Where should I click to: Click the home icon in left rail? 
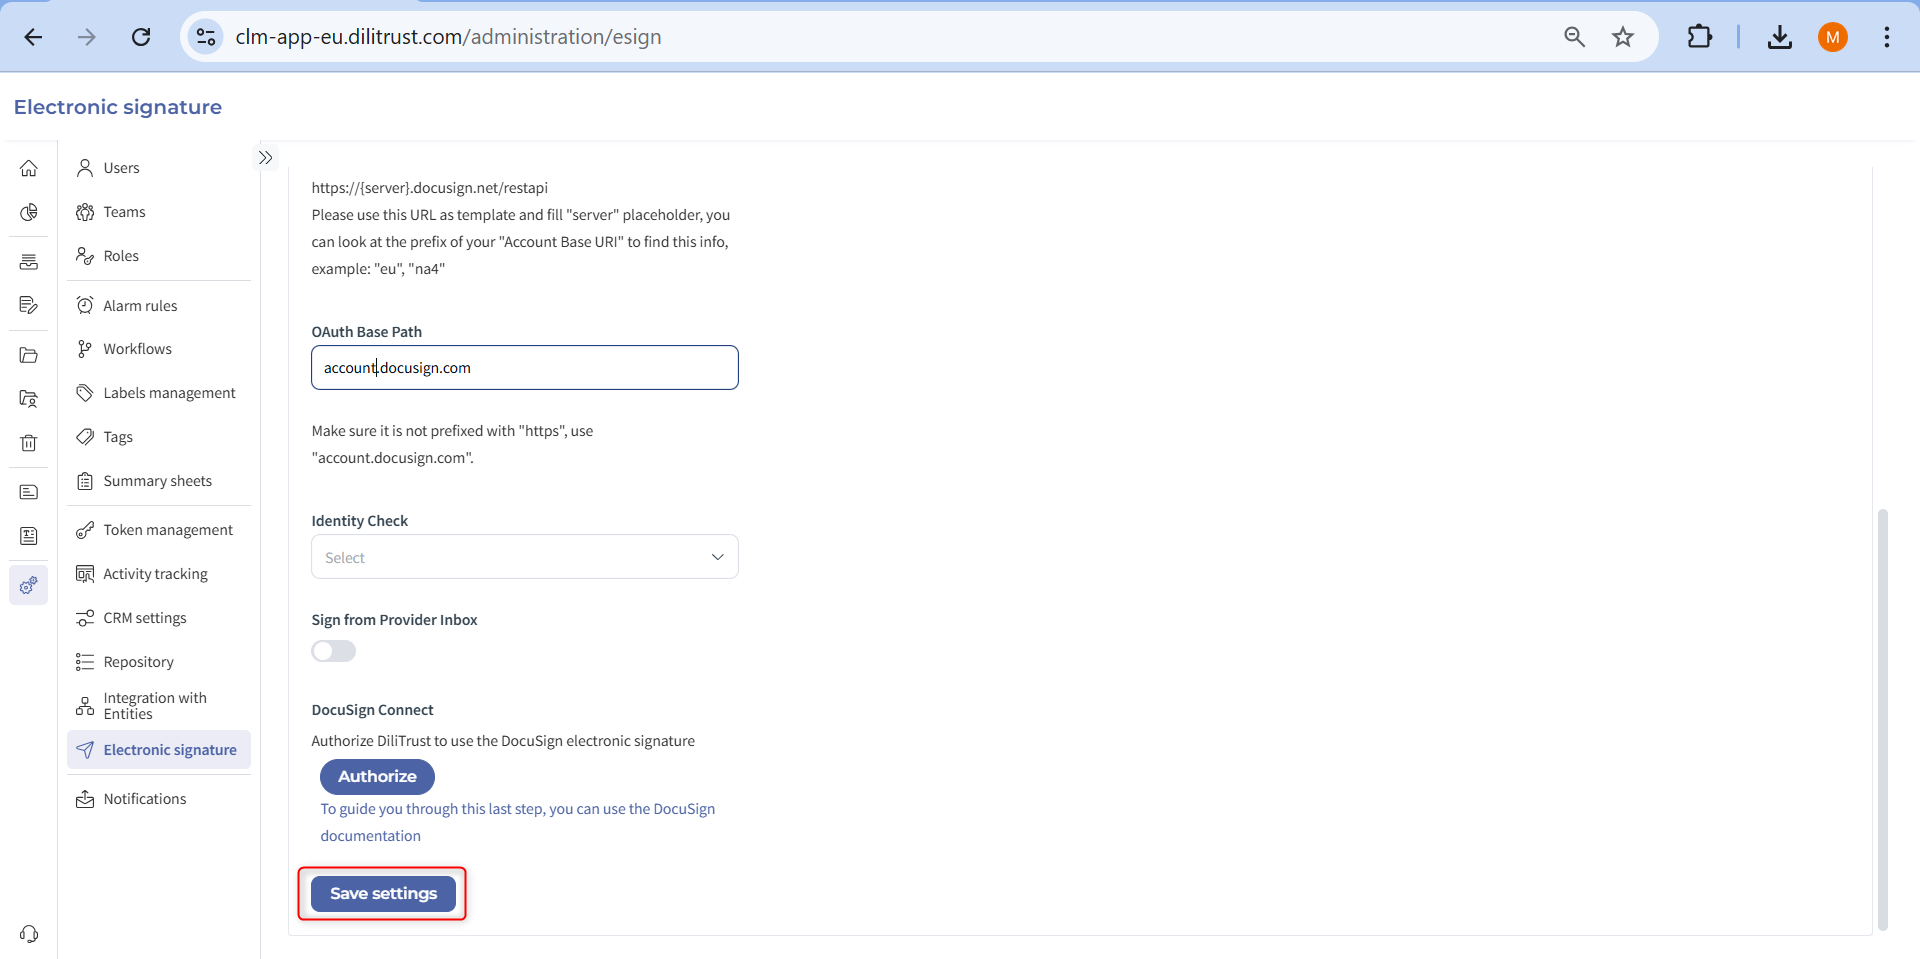tap(29, 168)
